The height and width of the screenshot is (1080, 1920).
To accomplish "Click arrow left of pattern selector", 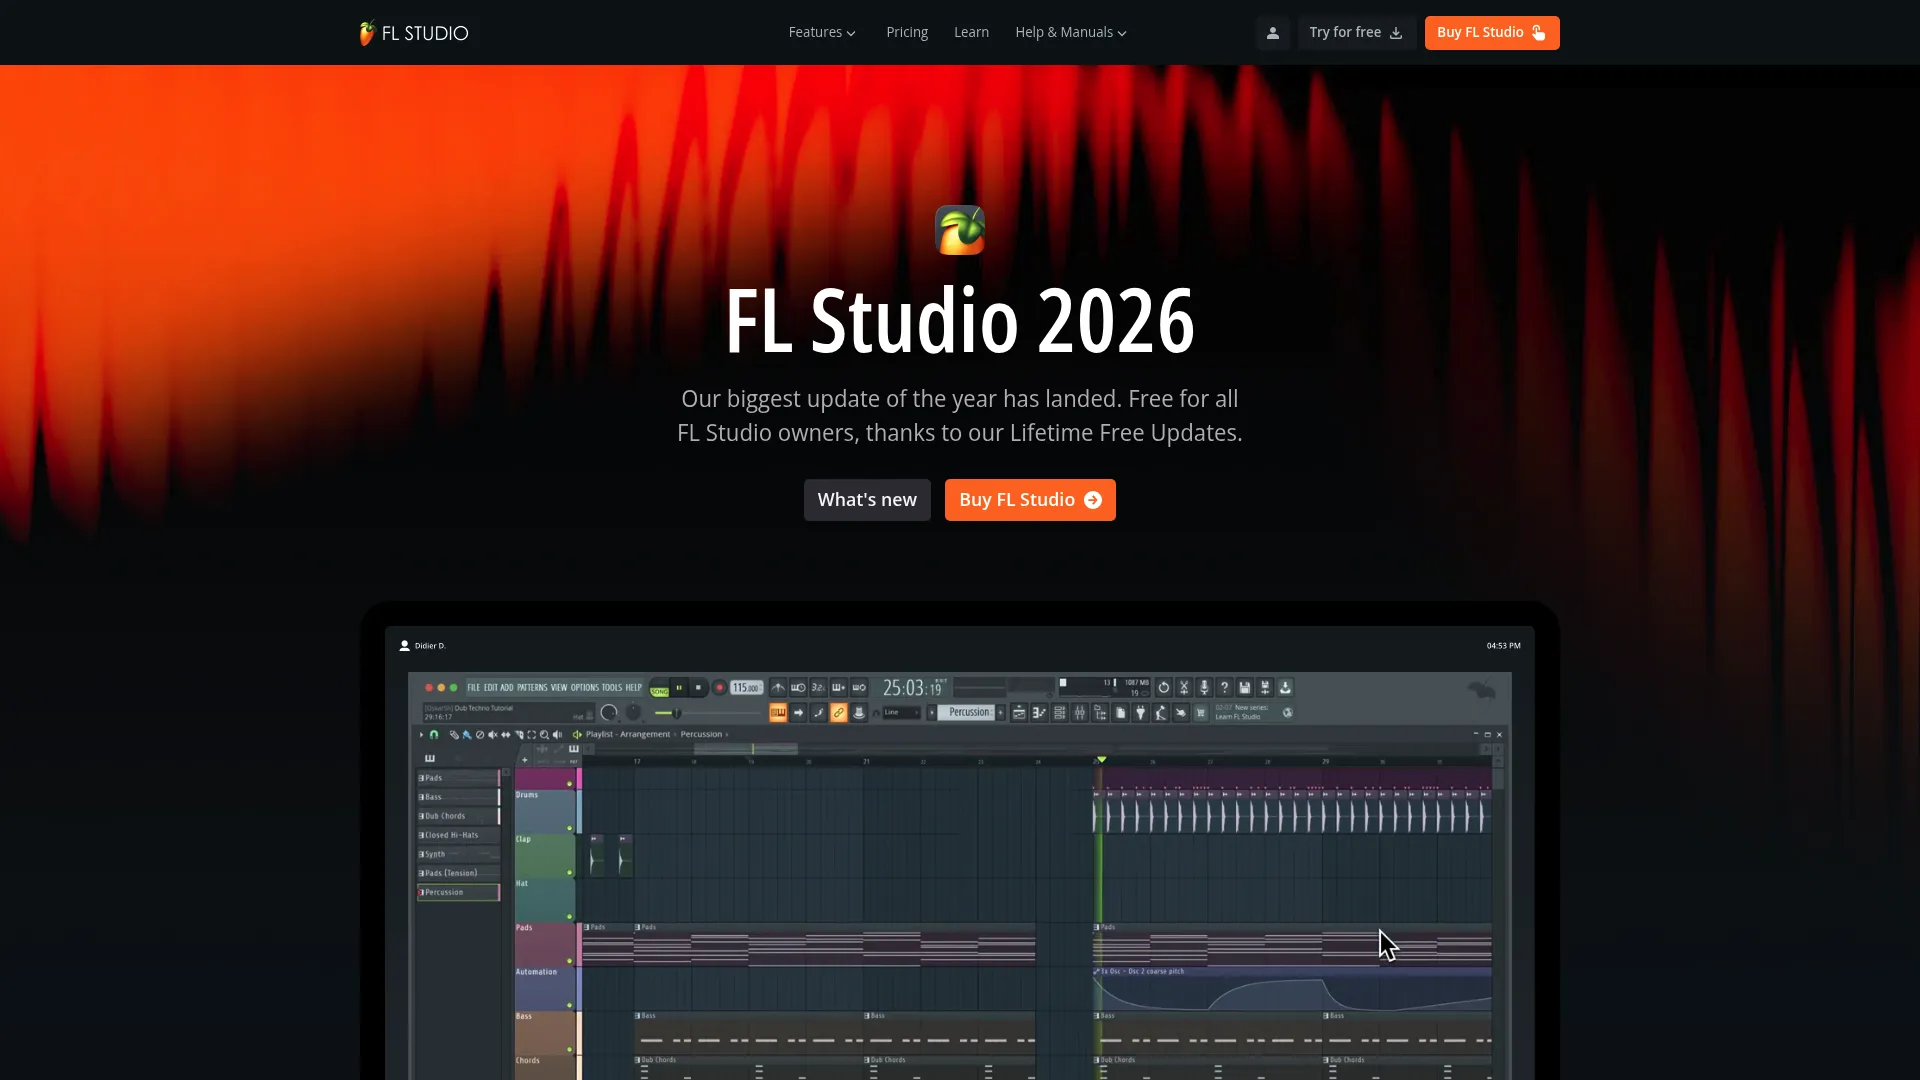I will [932, 713].
